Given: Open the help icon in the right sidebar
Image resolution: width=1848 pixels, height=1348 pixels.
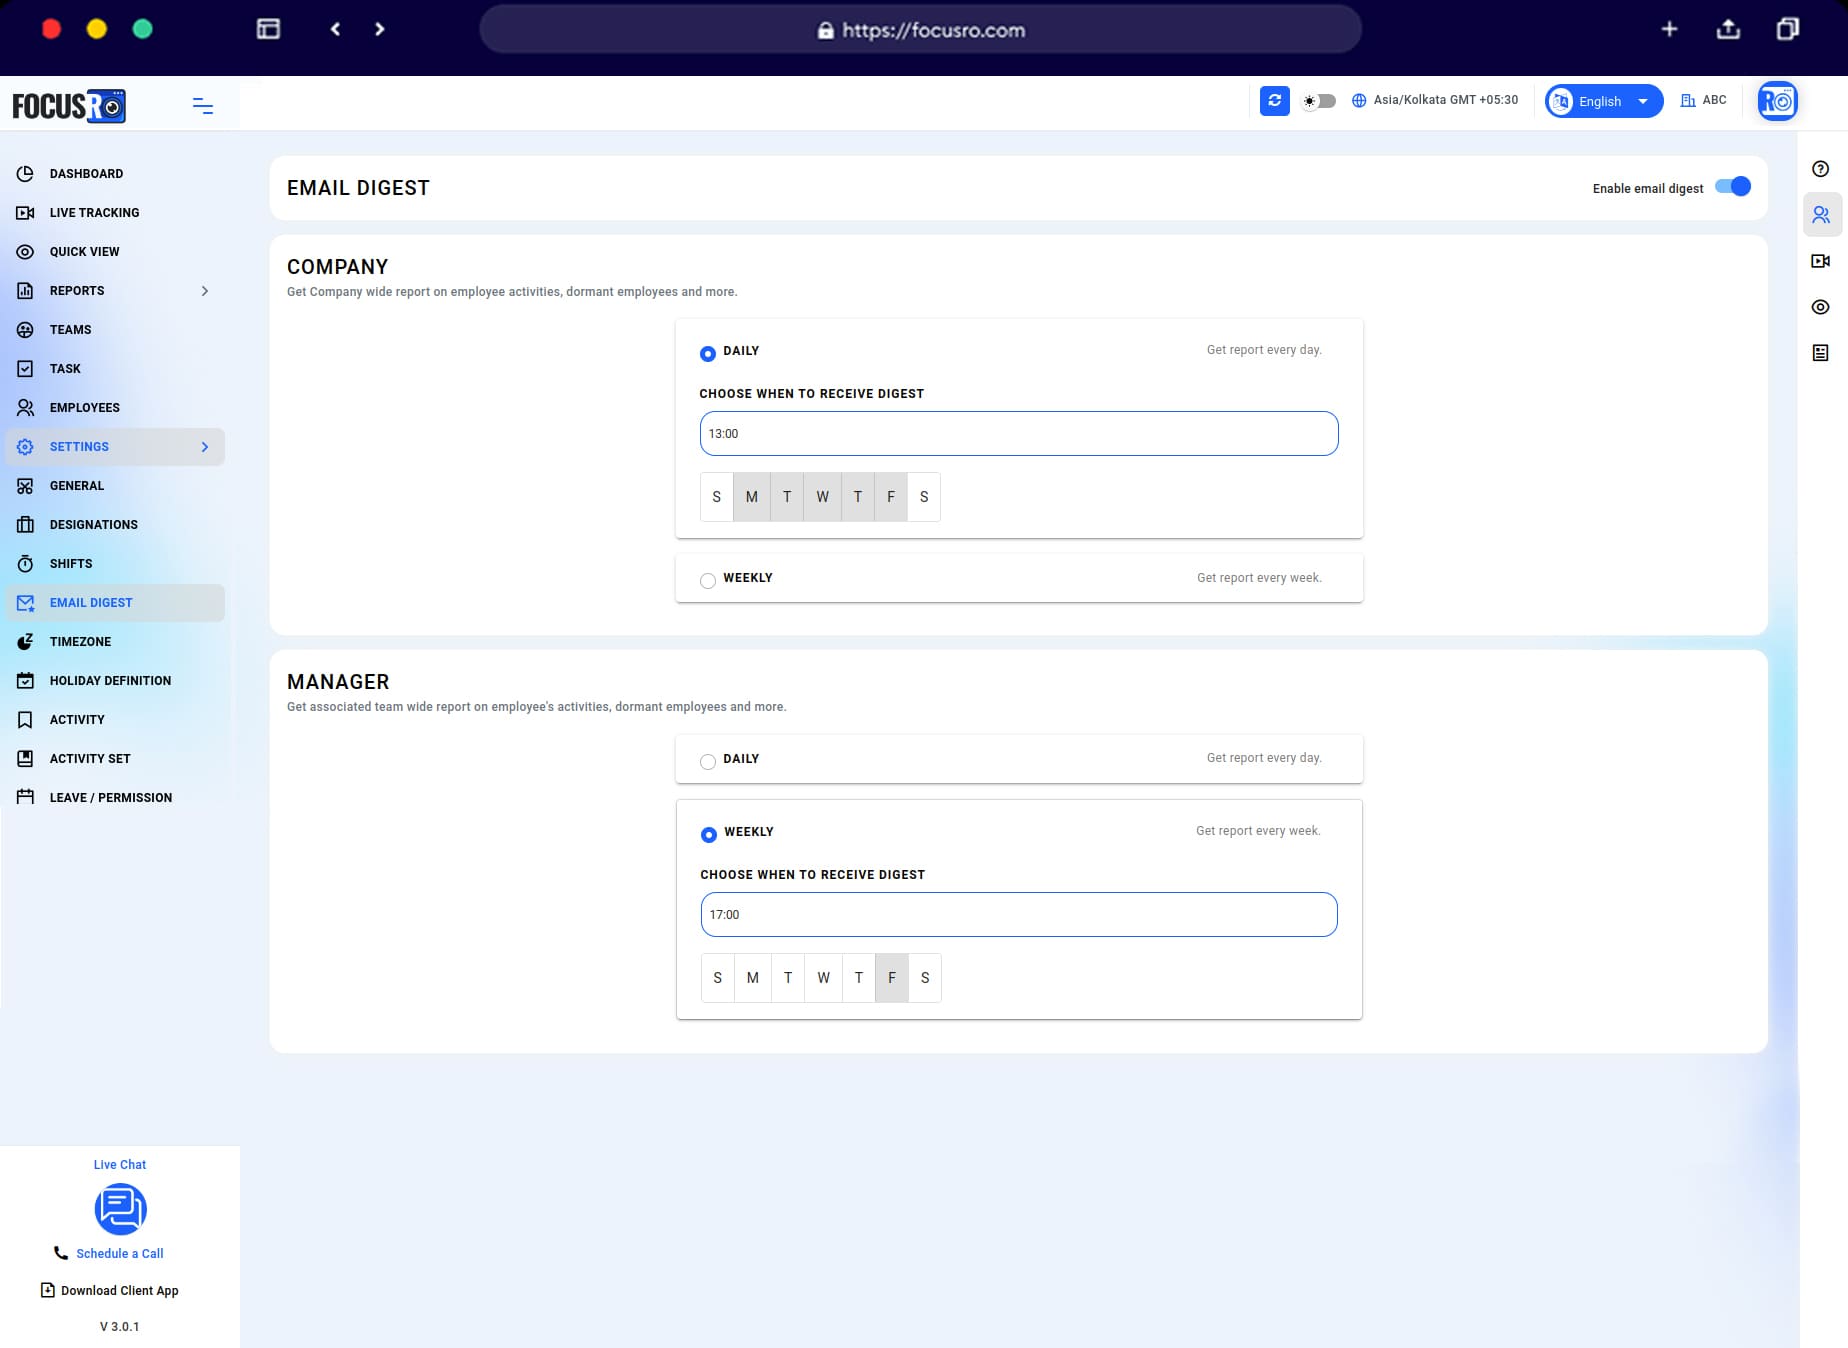Looking at the screenshot, I should tap(1820, 169).
